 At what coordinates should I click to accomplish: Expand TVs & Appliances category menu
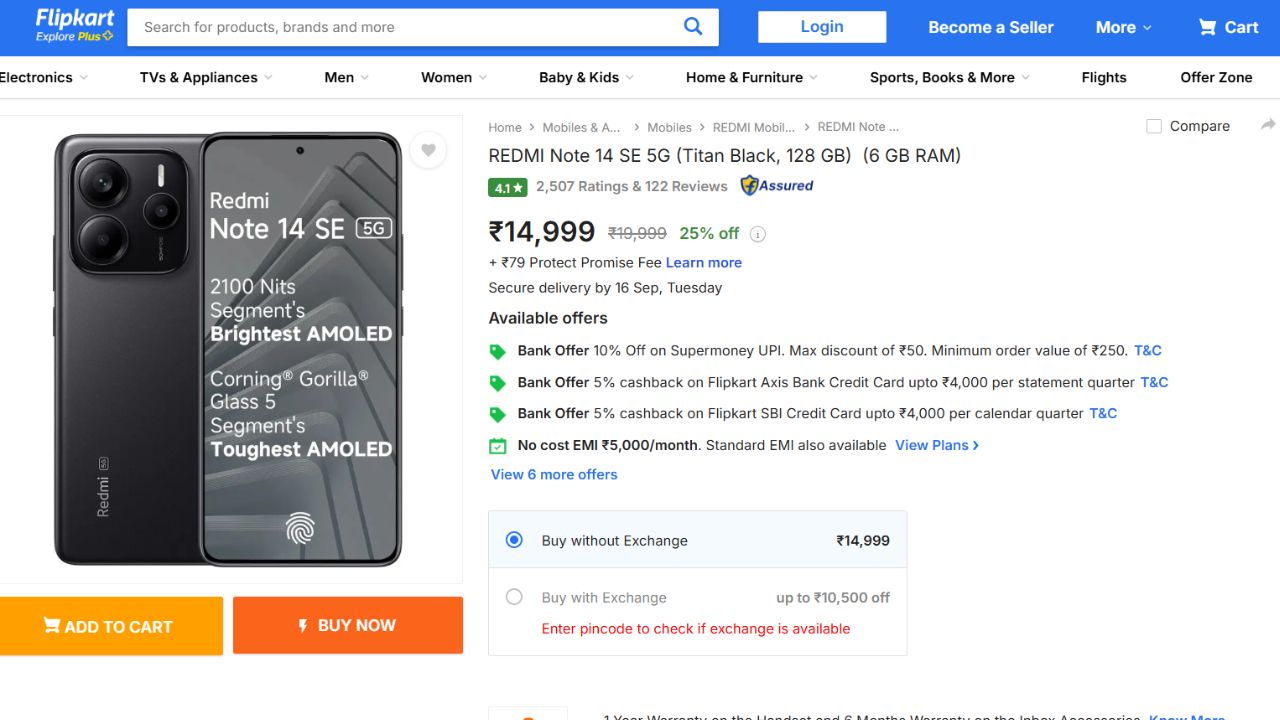click(207, 77)
